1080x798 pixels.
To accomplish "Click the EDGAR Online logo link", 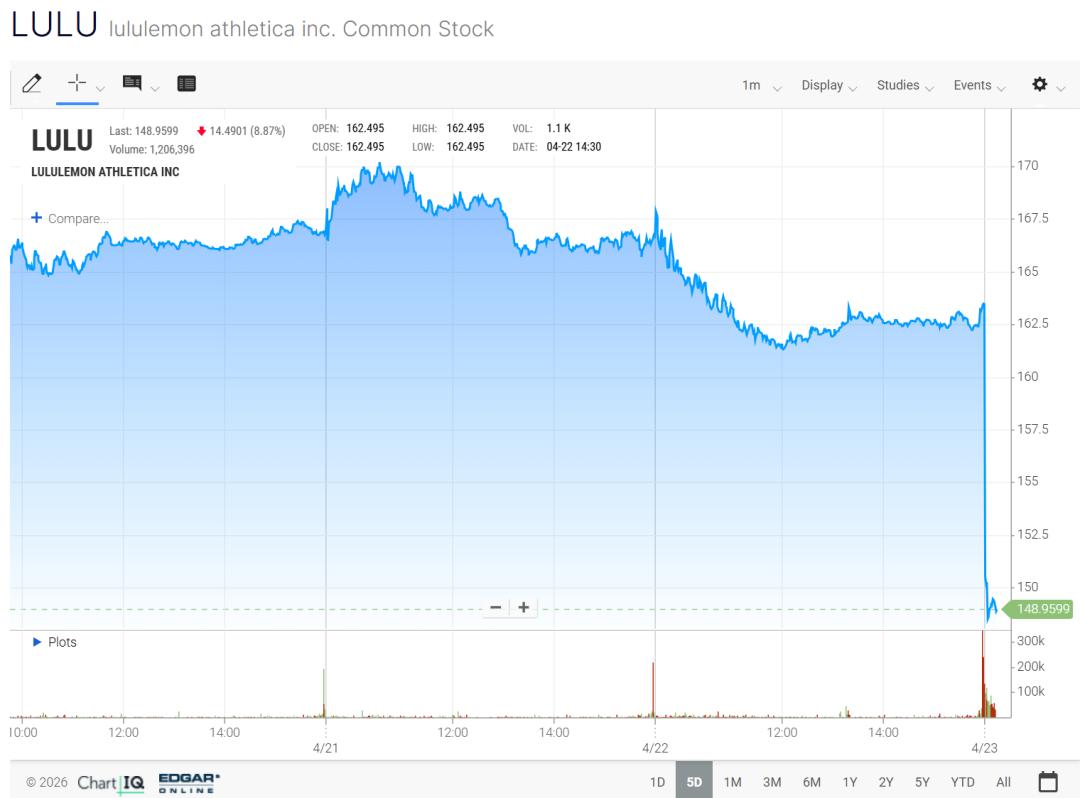I will pyautogui.click(x=189, y=782).
